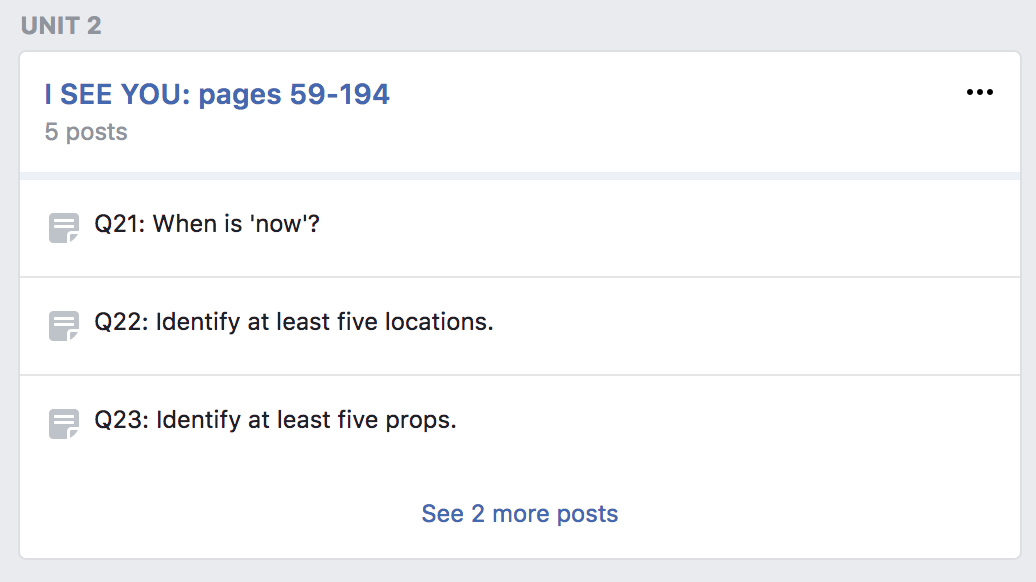Image resolution: width=1036 pixels, height=582 pixels.
Task: Open post 'Q23: Identify at least five props'
Action: pyautogui.click(x=276, y=419)
